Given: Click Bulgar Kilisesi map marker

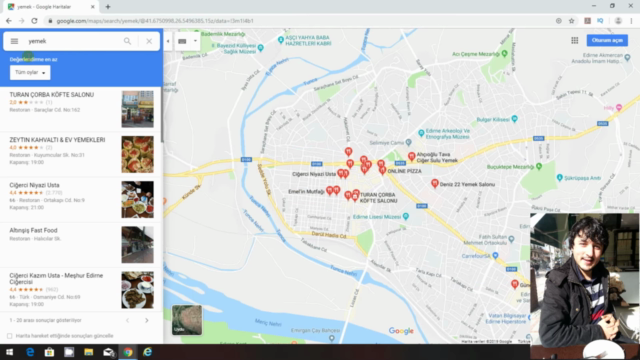Looking at the screenshot, I should coord(514,119).
